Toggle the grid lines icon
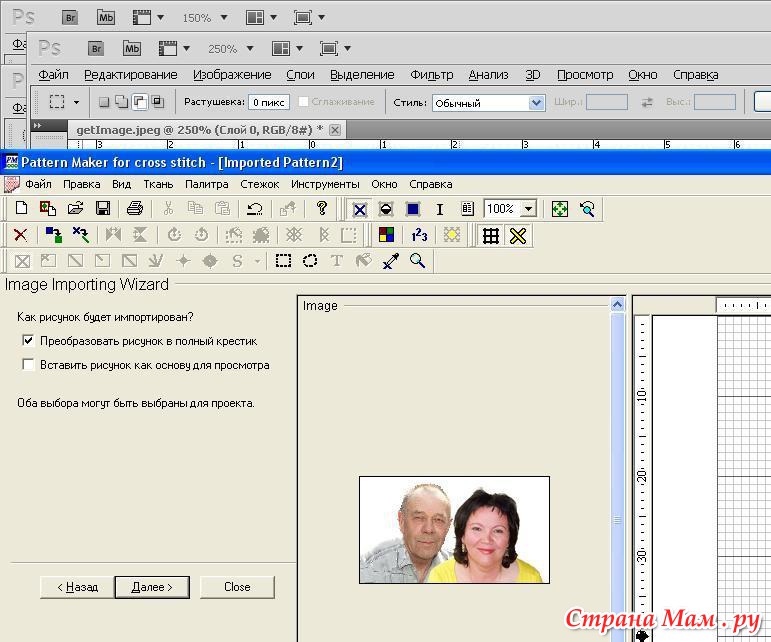The image size is (771, 642). click(491, 236)
